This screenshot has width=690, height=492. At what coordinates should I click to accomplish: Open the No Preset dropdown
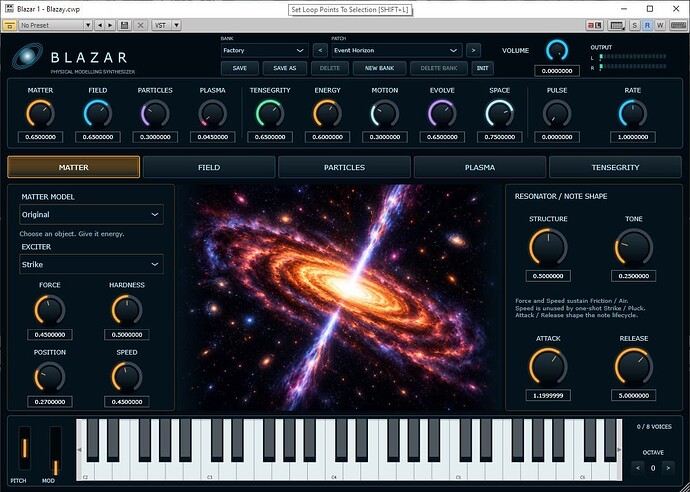tap(55, 26)
